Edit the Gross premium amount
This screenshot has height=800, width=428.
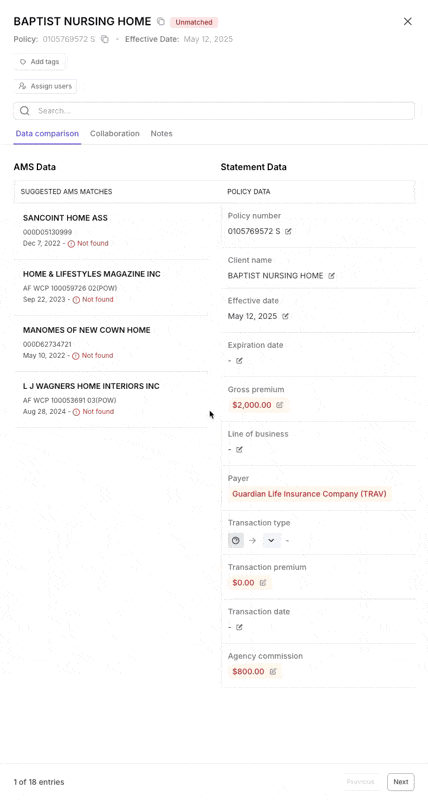[279, 405]
